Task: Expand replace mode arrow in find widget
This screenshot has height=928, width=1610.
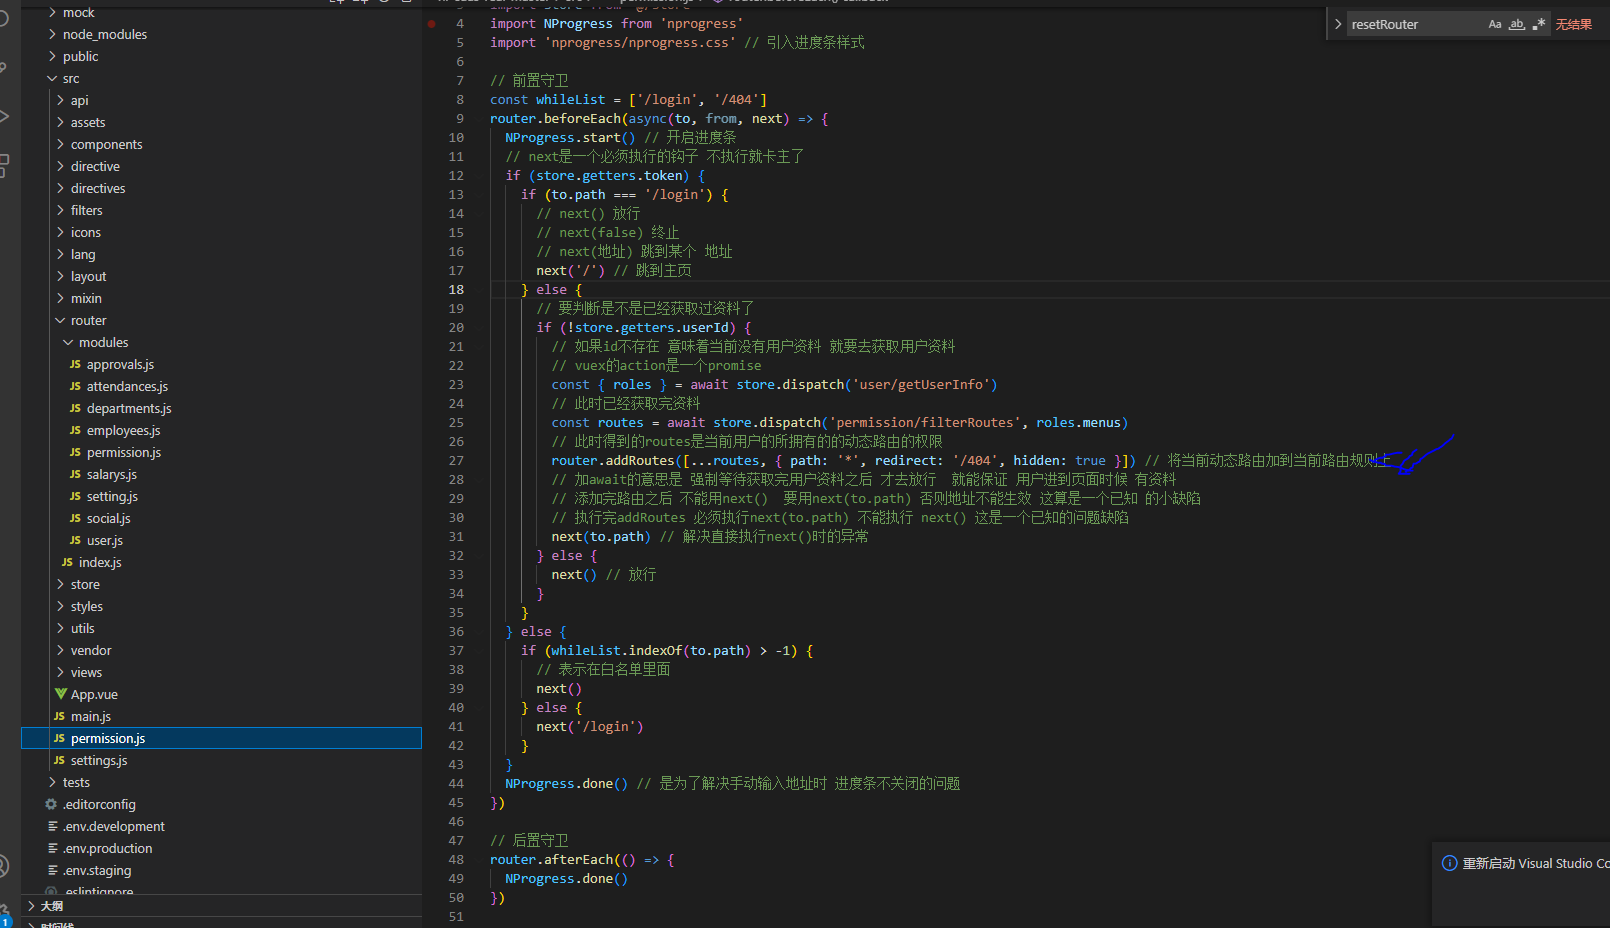Action: (1338, 24)
